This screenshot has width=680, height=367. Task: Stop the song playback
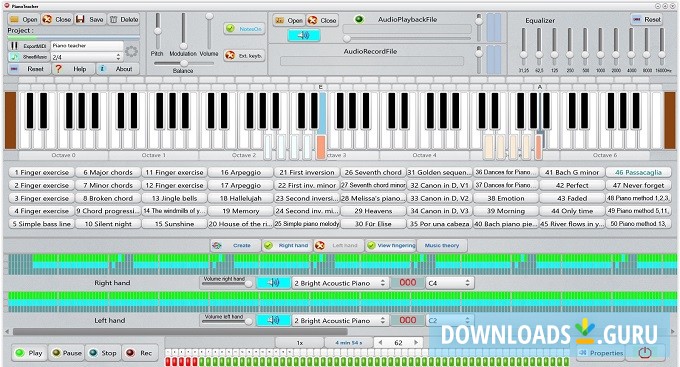pos(103,353)
